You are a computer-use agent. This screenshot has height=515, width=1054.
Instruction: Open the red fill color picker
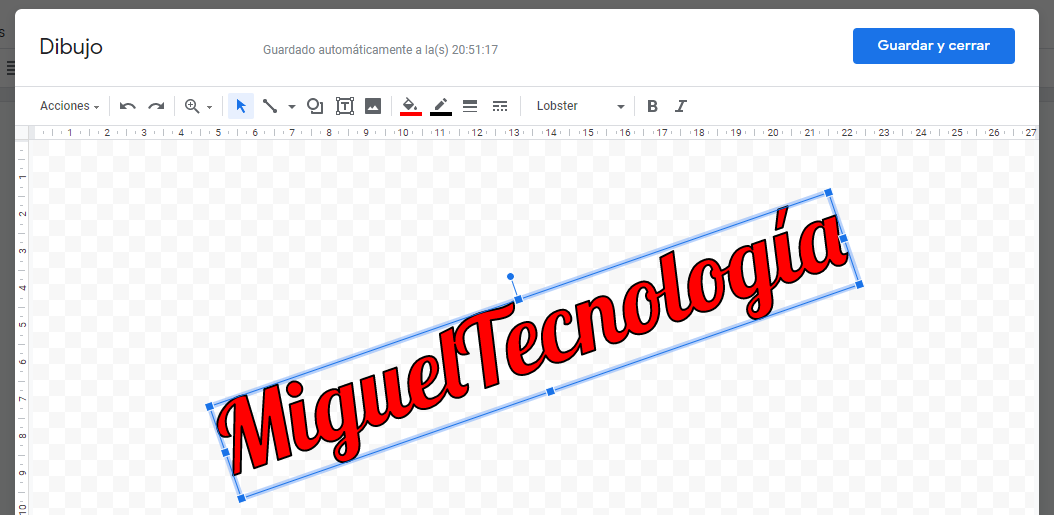click(x=410, y=106)
